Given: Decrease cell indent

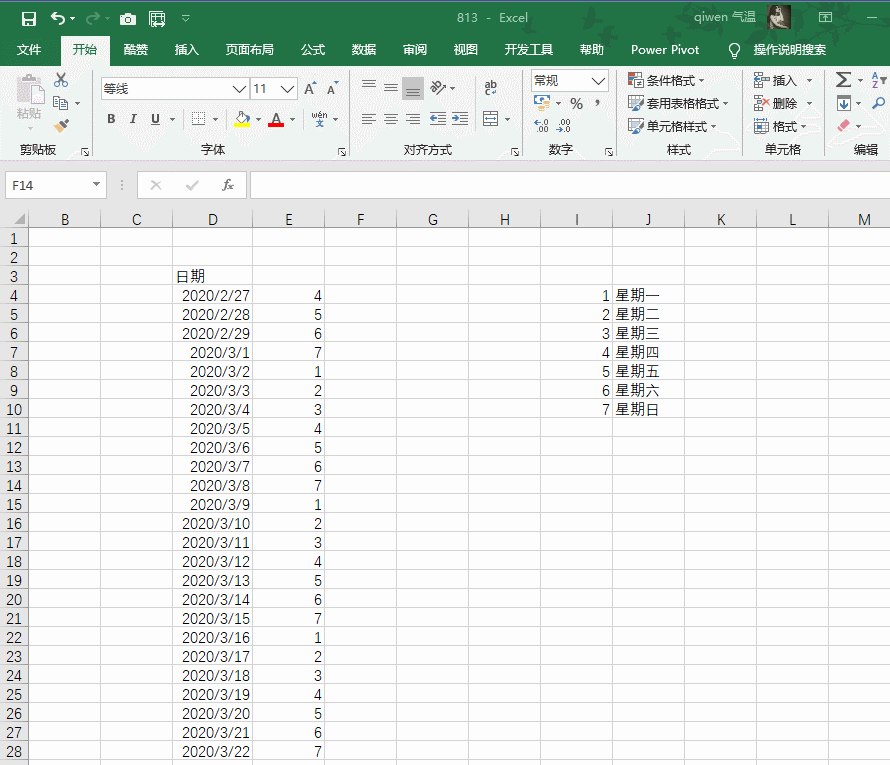Looking at the screenshot, I should coord(438,119).
